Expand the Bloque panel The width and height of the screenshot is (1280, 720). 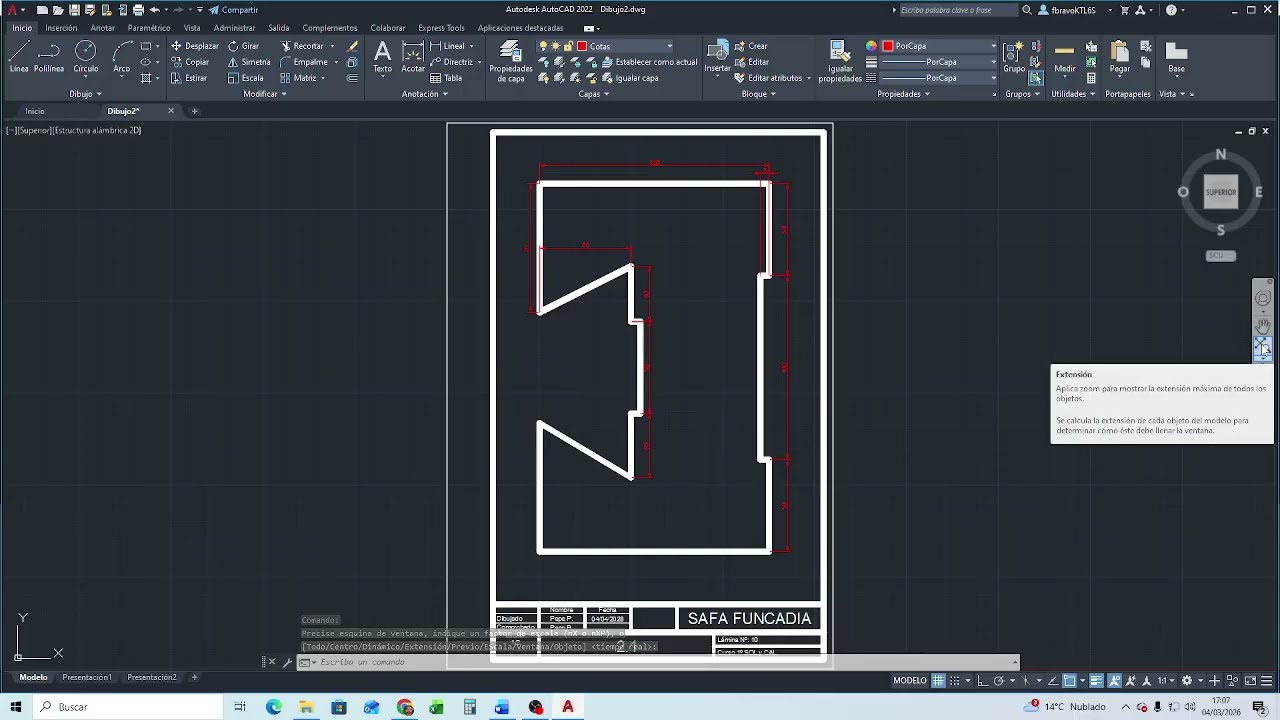click(x=758, y=94)
